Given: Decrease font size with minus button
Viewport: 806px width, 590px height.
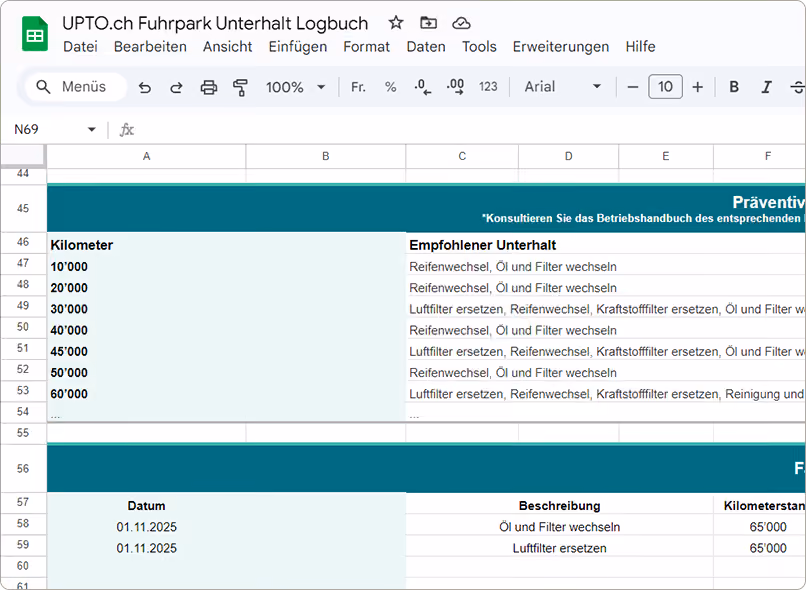Looking at the screenshot, I should click(633, 87).
